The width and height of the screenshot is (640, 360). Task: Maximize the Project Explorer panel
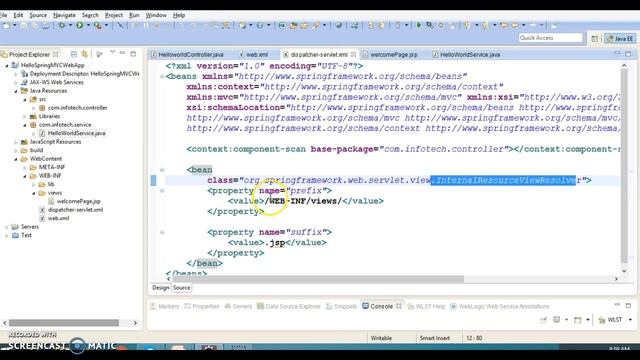coord(133,54)
